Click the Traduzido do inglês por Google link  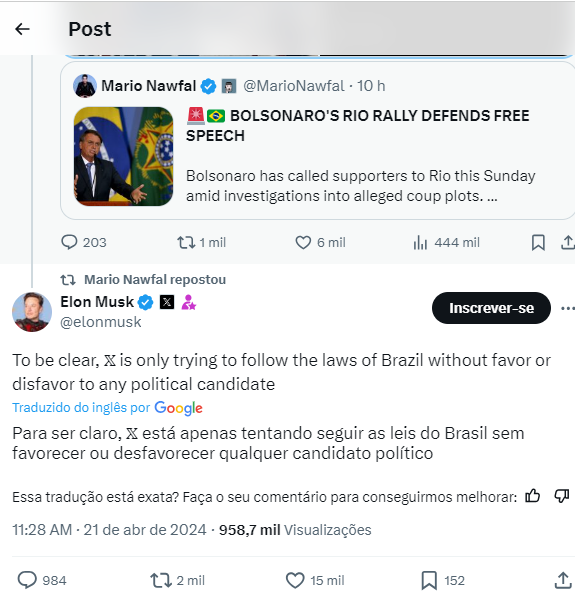point(107,408)
